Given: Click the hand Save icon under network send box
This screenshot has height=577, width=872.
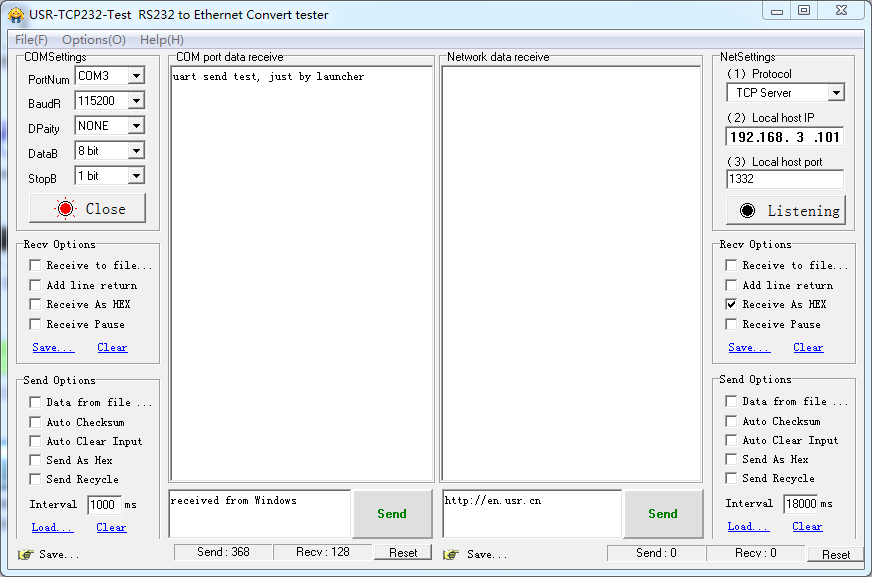Looking at the screenshot, I should (452, 554).
